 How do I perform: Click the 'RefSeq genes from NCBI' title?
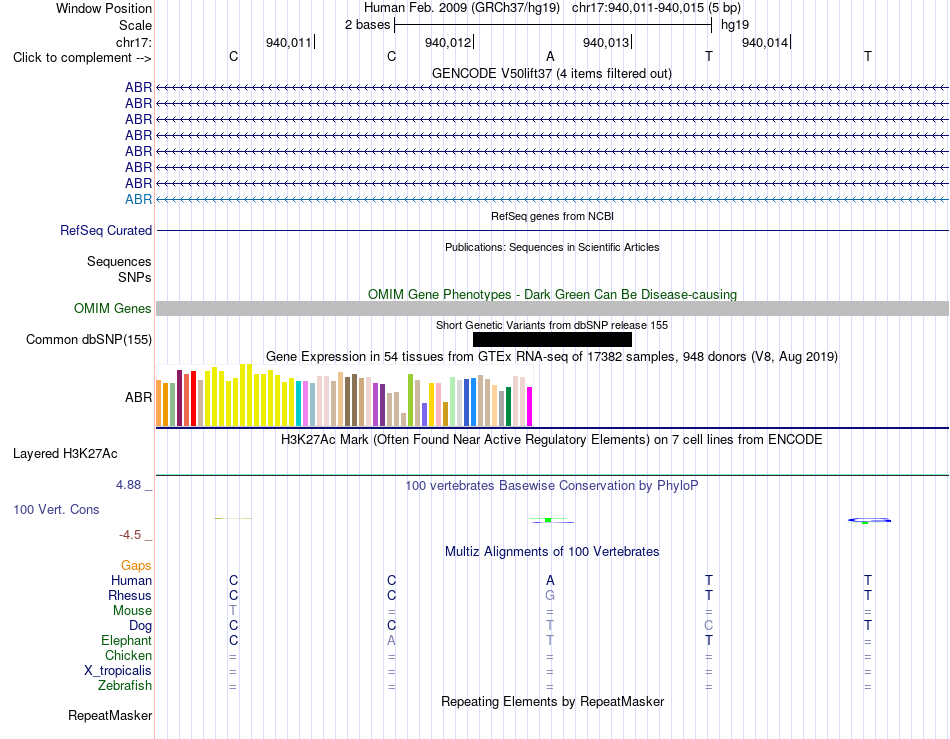552,216
